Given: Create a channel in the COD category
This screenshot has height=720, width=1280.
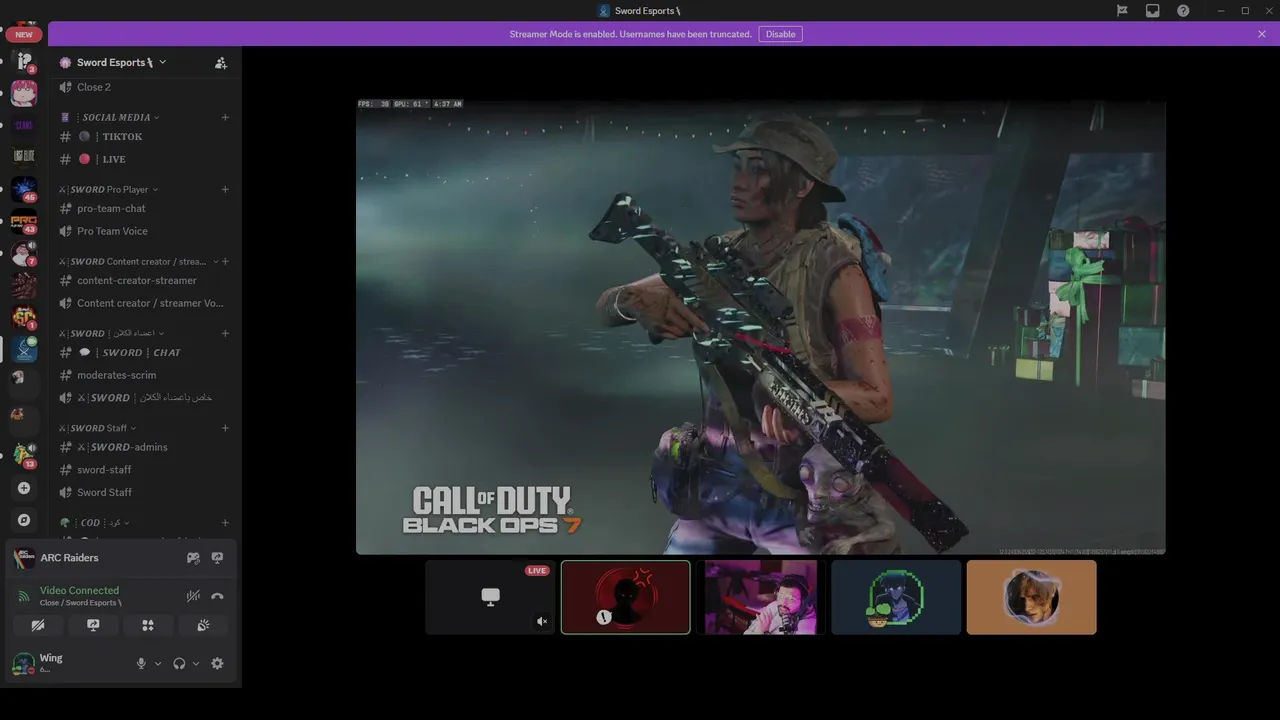Looking at the screenshot, I should tap(225, 523).
